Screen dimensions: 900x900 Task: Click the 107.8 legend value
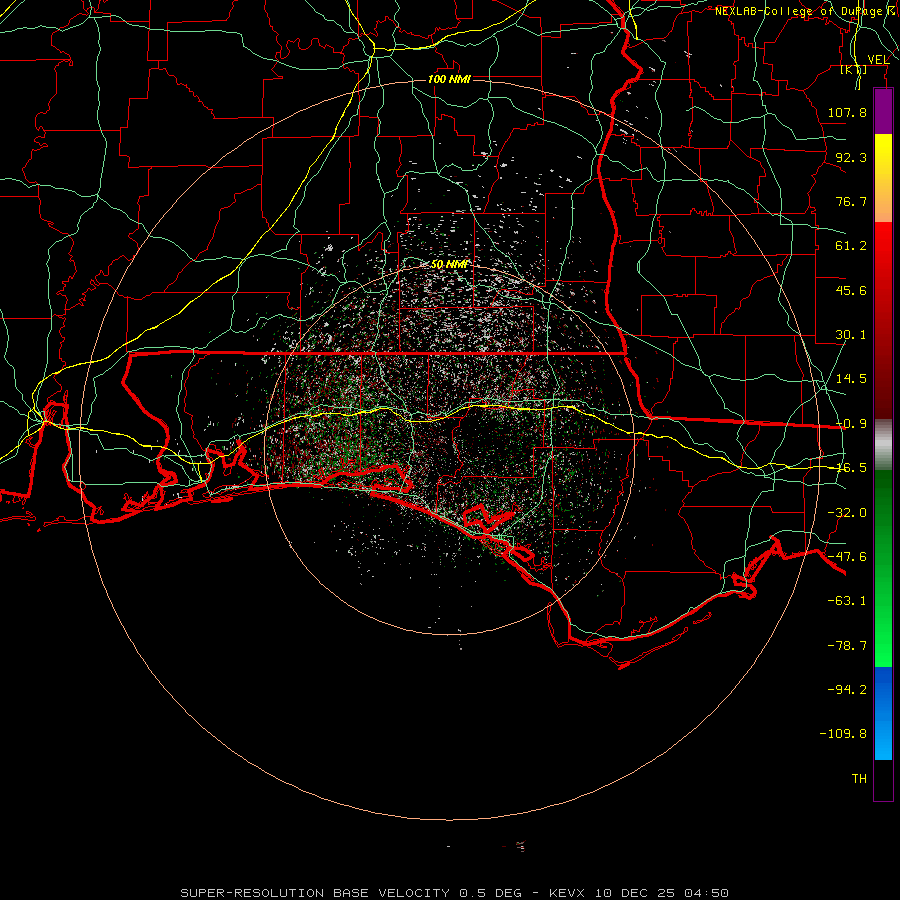(847, 112)
